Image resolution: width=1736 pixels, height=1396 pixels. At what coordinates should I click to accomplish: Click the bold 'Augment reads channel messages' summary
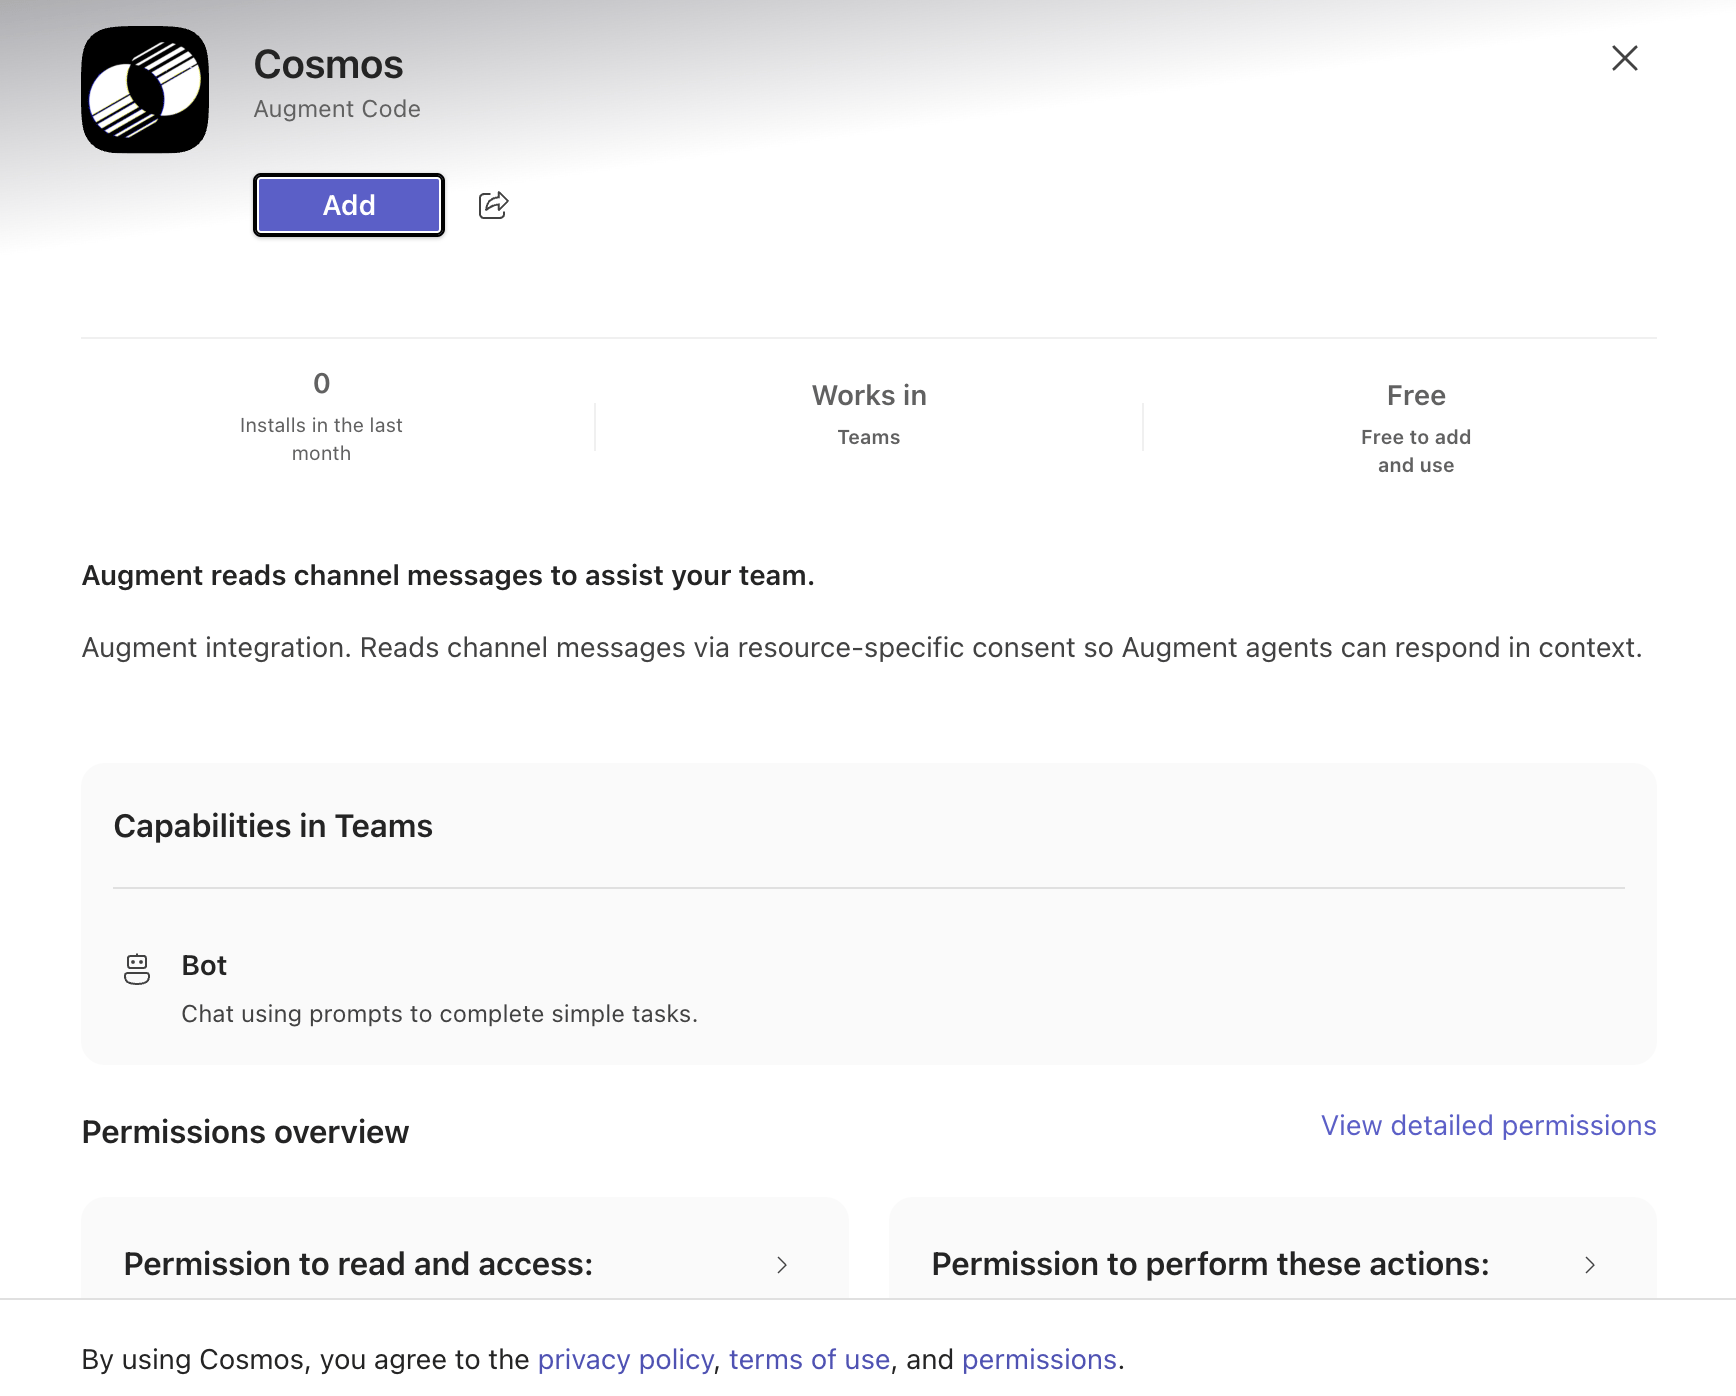(x=448, y=575)
